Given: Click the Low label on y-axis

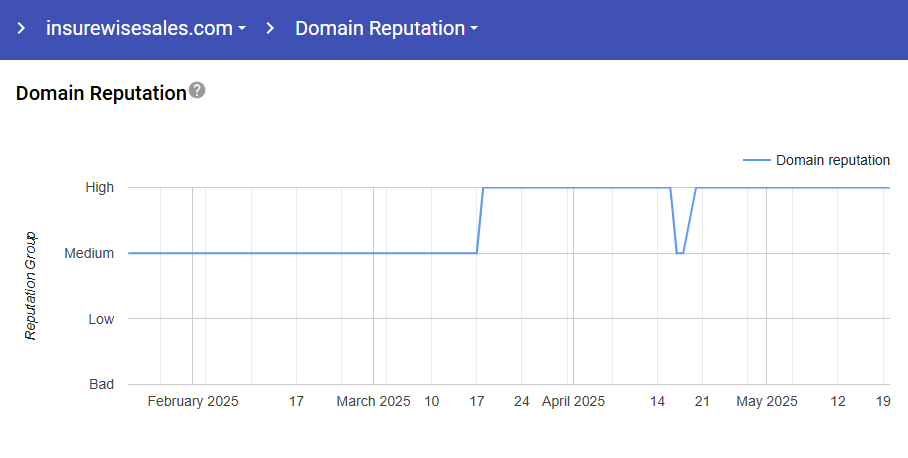Looking at the screenshot, I should [100, 319].
